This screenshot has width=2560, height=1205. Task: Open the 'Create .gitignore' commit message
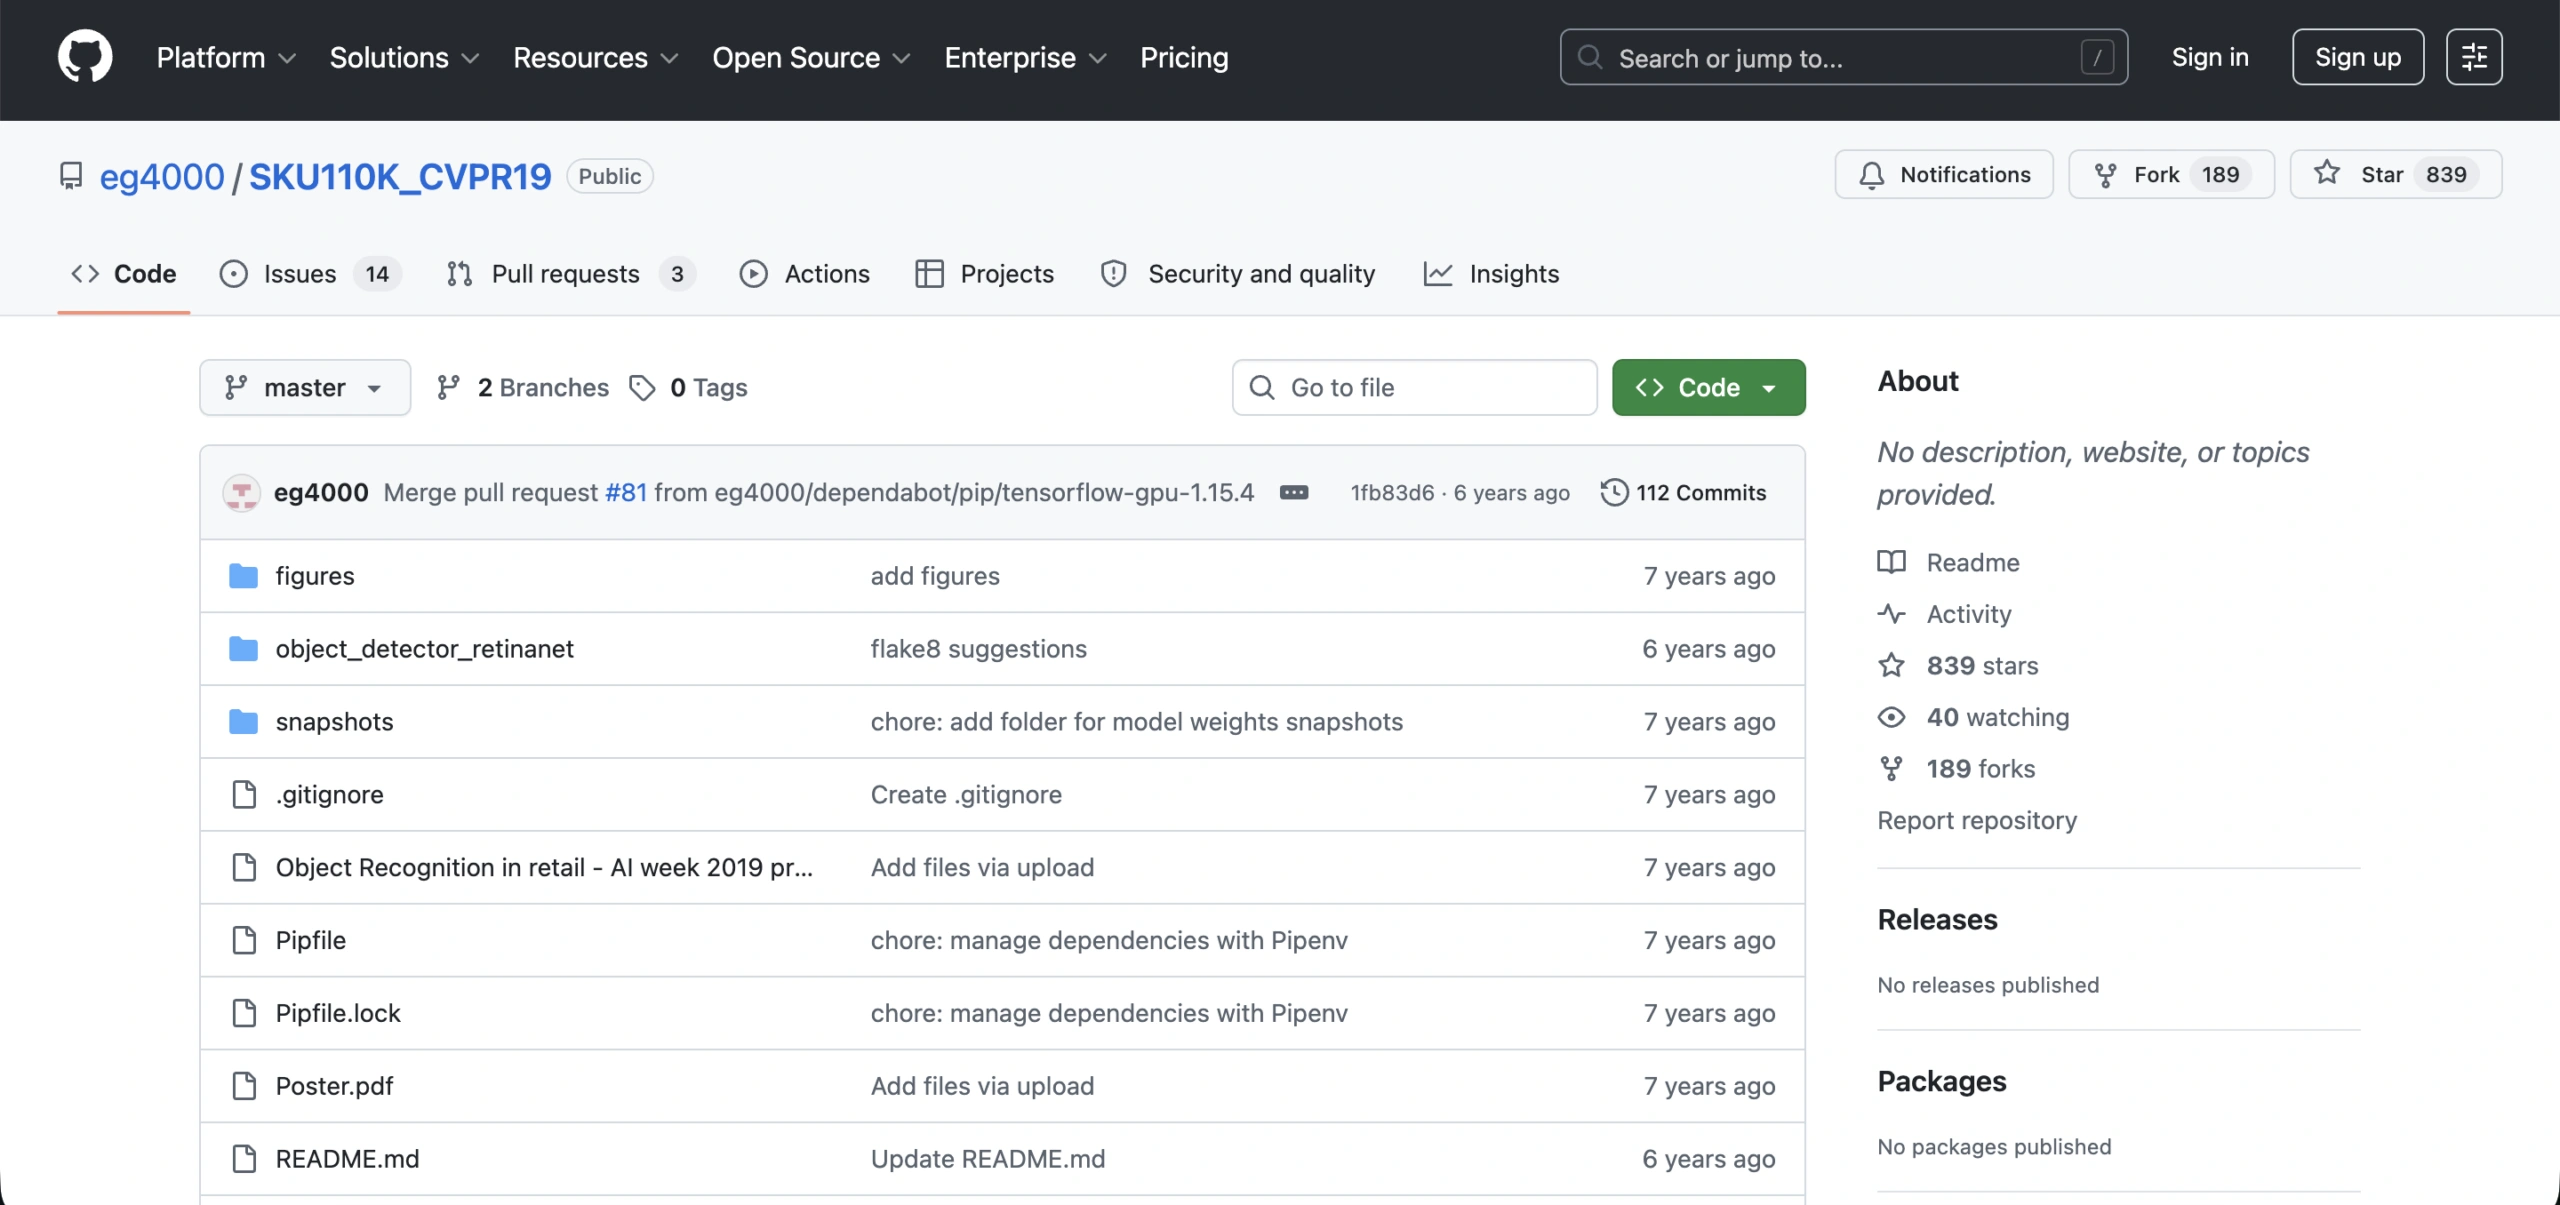pos(966,795)
